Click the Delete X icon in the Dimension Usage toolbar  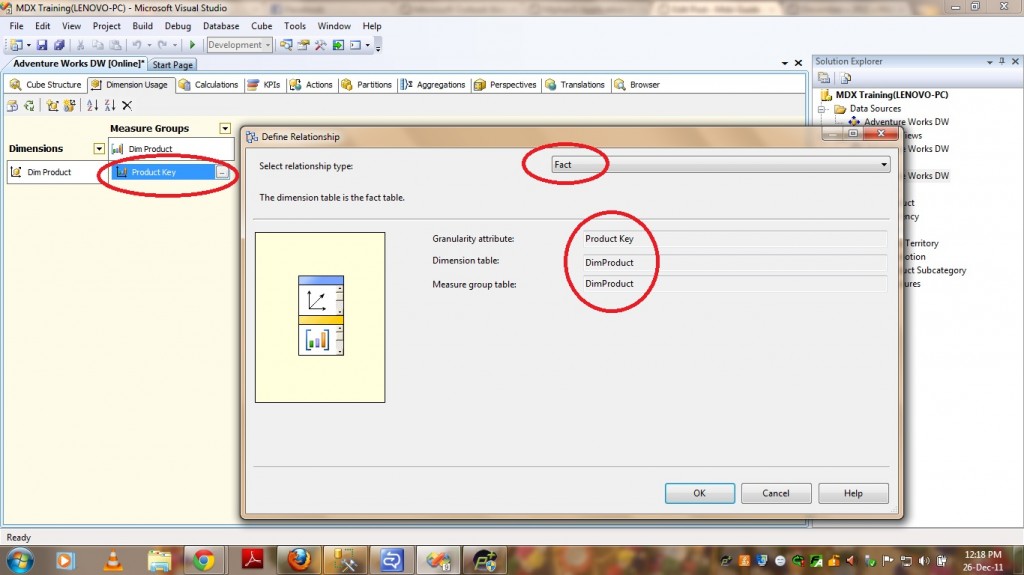coord(127,105)
